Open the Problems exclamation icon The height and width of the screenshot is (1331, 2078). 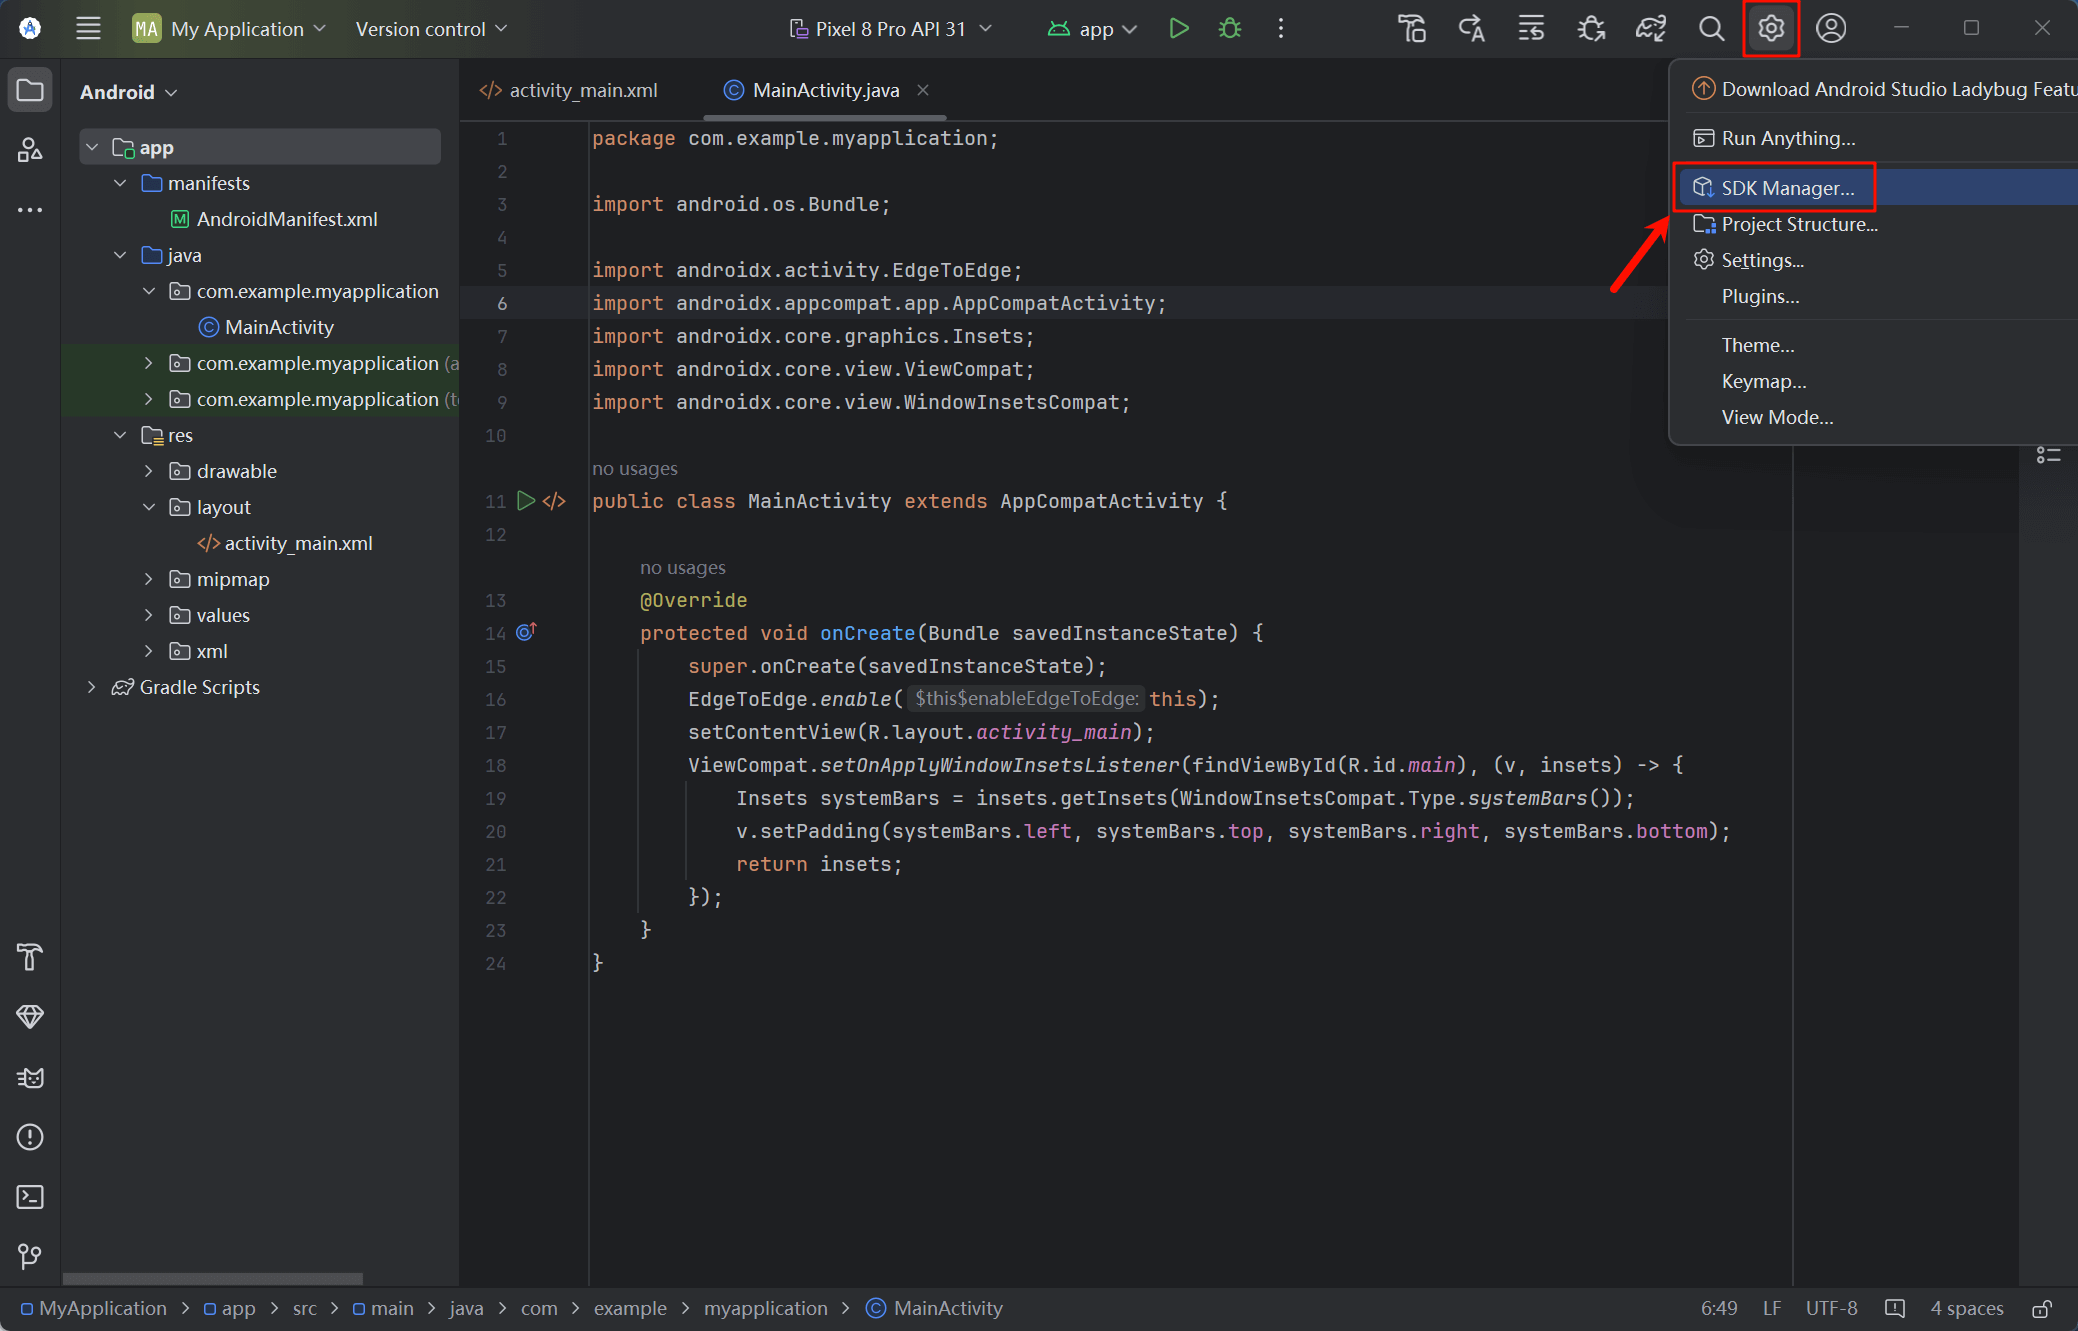[30, 1137]
